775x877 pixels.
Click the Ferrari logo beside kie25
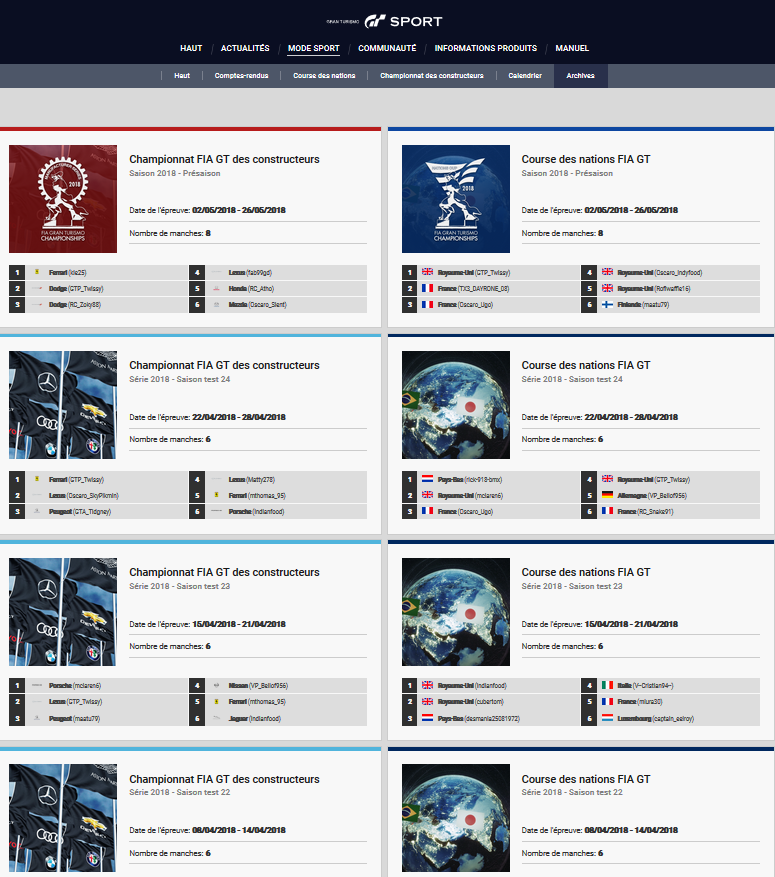click(x=37, y=272)
